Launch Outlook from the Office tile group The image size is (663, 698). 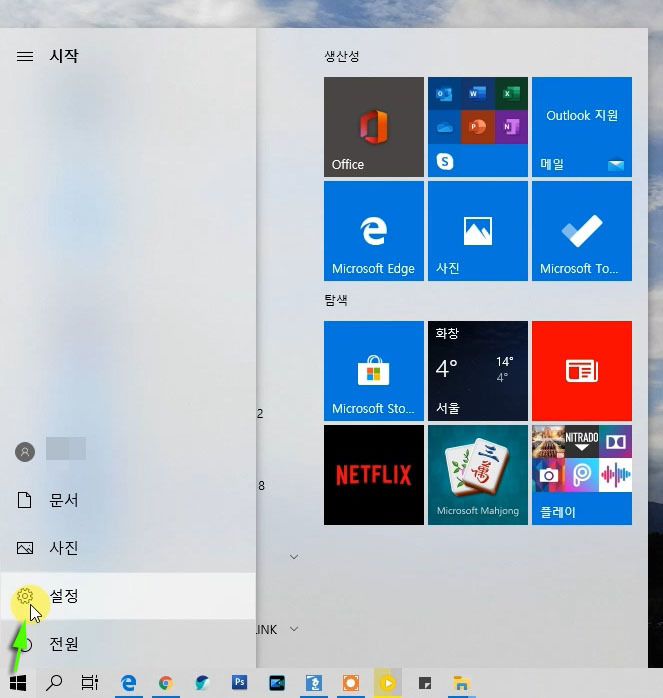444,94
